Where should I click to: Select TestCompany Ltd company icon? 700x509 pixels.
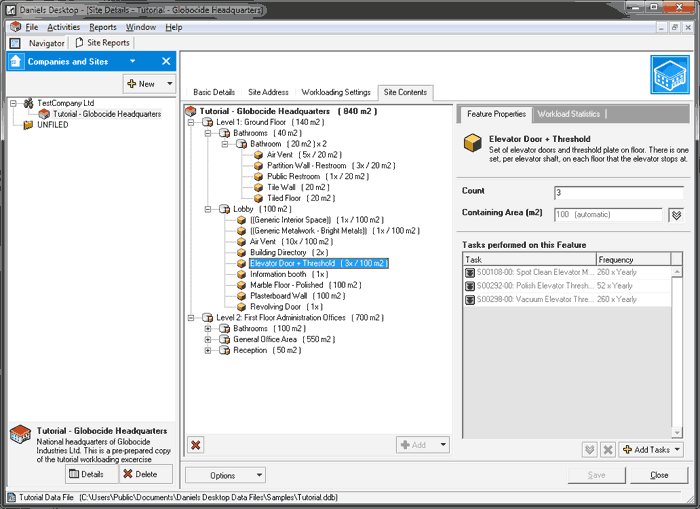coord(28,103)
